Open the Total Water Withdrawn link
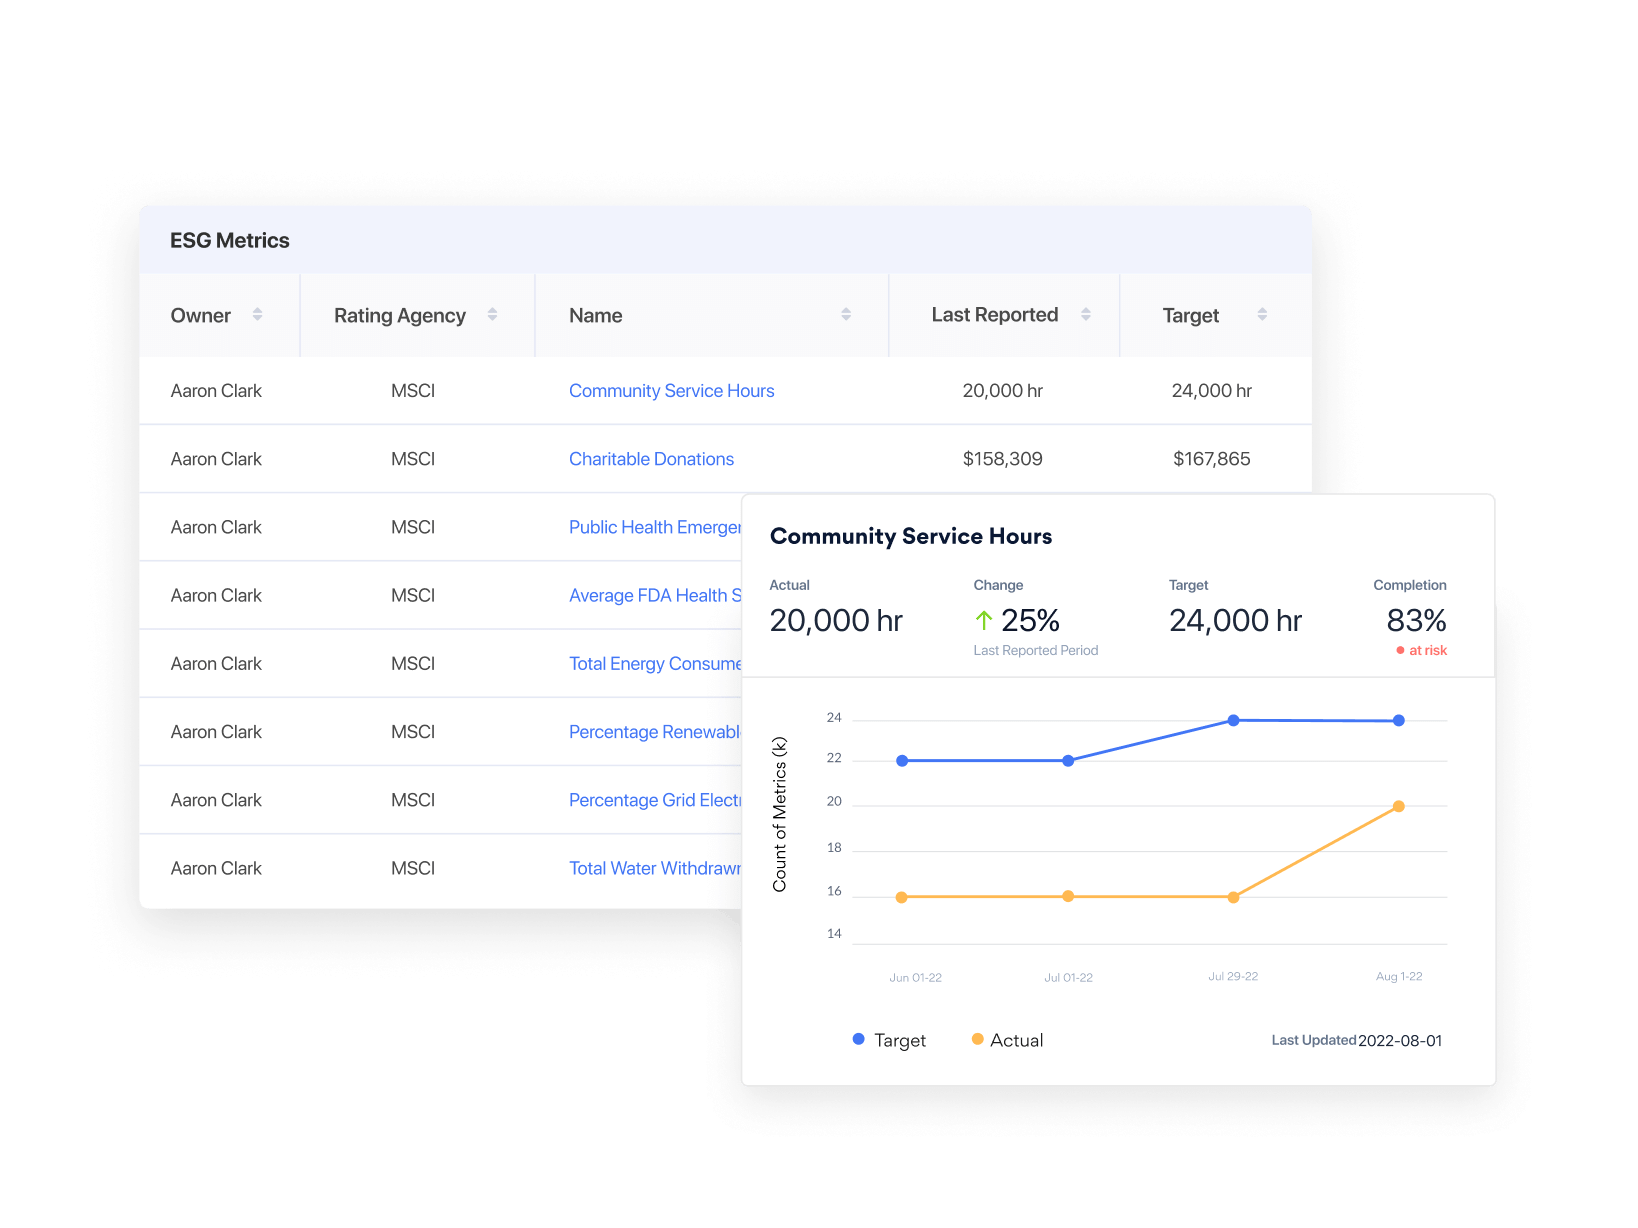The image size is (1638, 1228). (654, 868)
